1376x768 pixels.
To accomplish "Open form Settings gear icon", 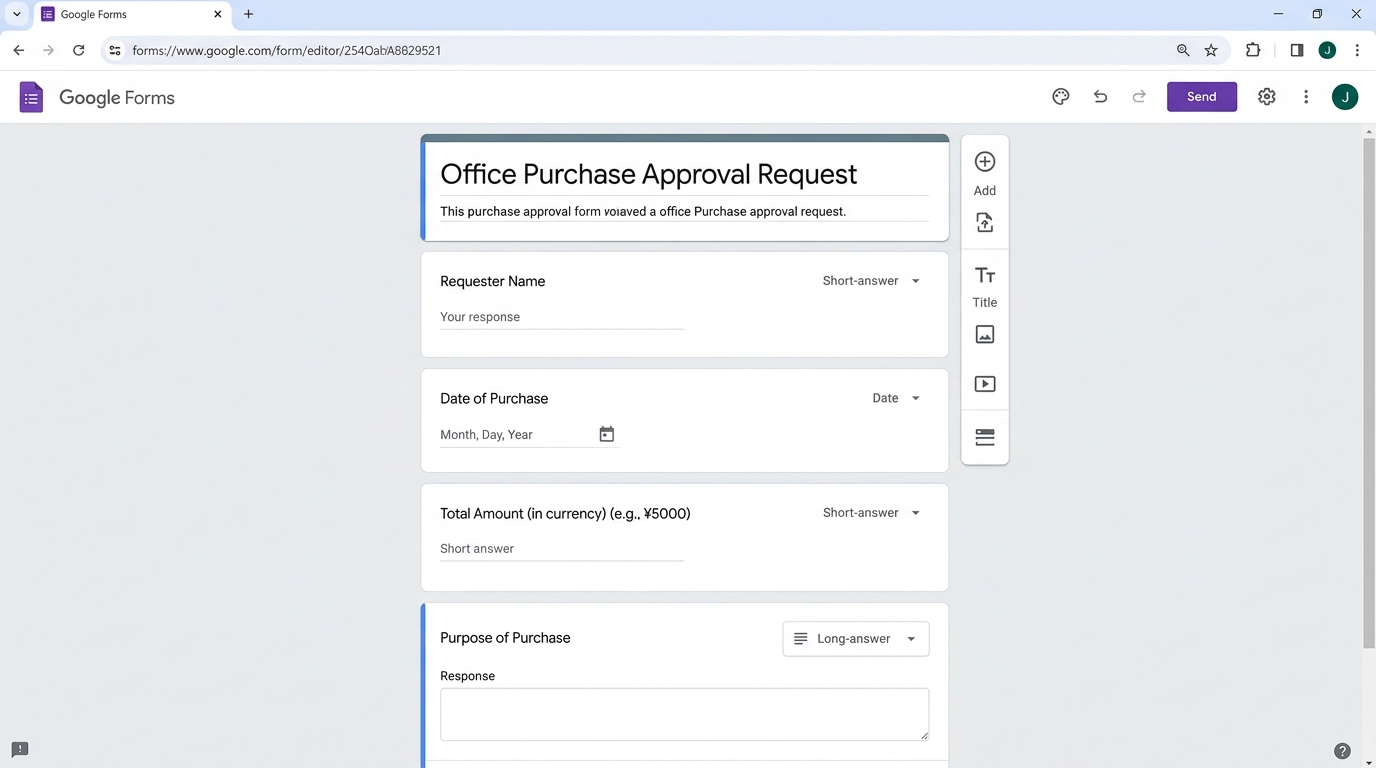I will pos(1266,97).
